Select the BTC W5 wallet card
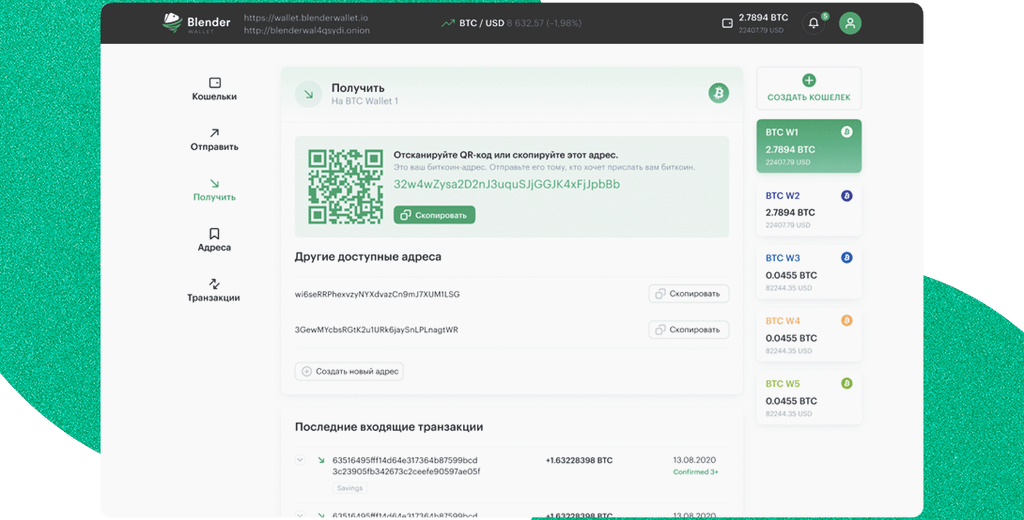This screenshot has width=1024, height=520. tap(808, 398)
